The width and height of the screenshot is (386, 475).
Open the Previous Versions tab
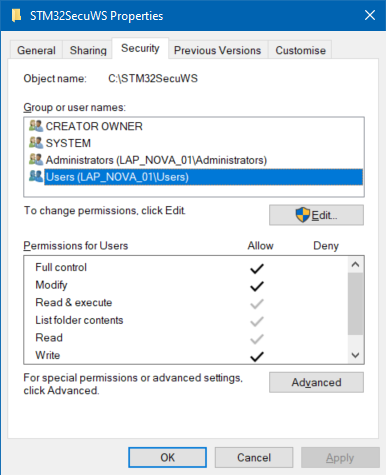pyautogui.click(x=218, y=50)
